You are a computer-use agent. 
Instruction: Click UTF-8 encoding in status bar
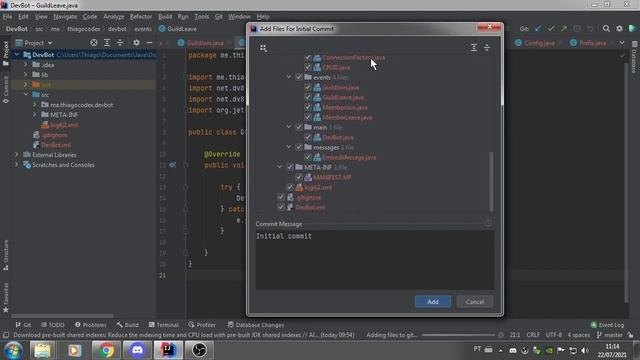pyautogui.click(x=554, y=335)
